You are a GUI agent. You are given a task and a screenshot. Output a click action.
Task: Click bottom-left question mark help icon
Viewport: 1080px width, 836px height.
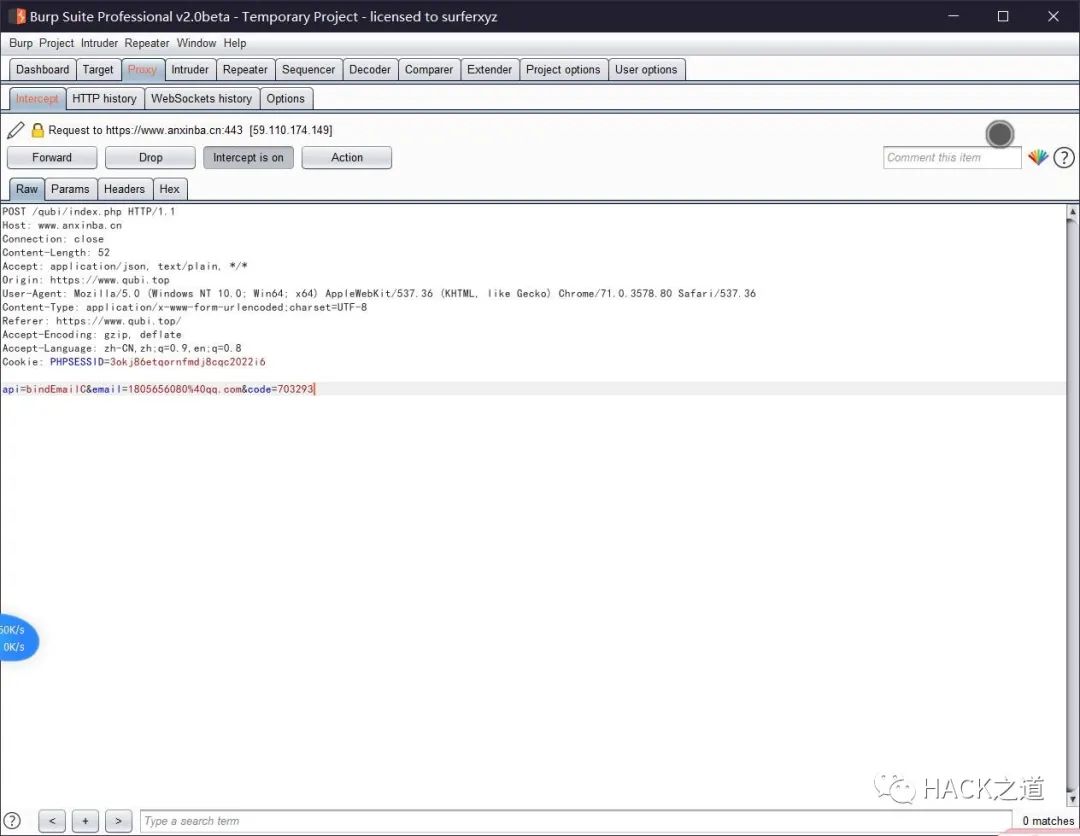click(x=12, y=821)
